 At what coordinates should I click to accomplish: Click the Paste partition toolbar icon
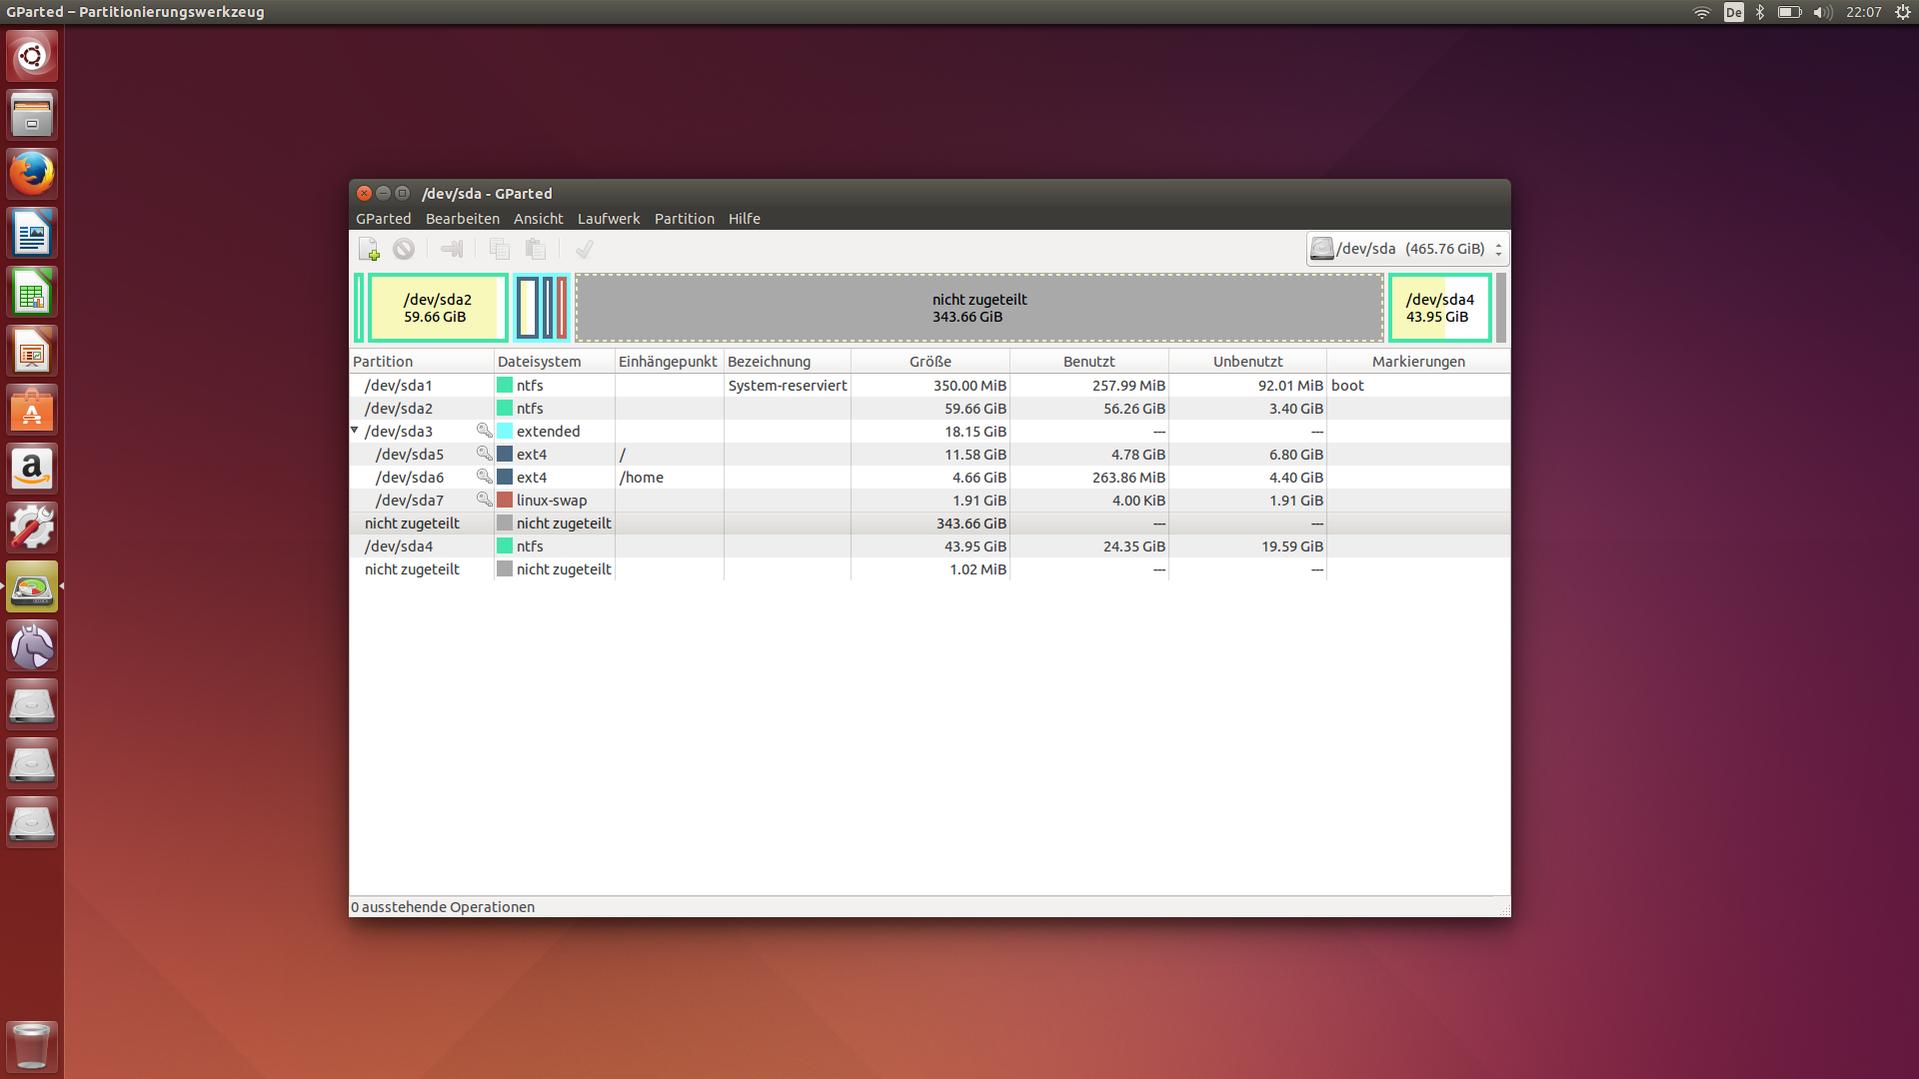click(x=536, y=249)
